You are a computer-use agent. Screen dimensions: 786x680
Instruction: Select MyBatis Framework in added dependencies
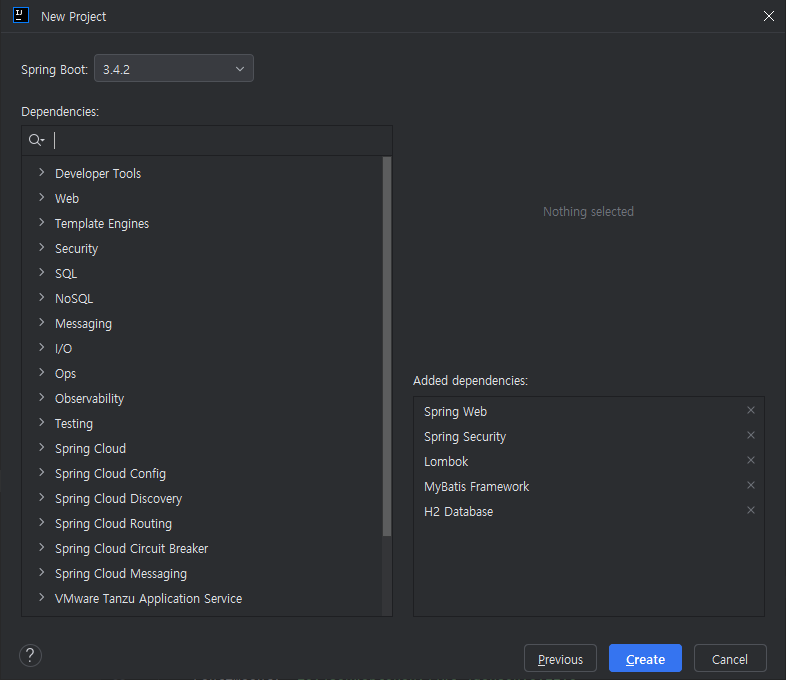(x=588, y=487)
